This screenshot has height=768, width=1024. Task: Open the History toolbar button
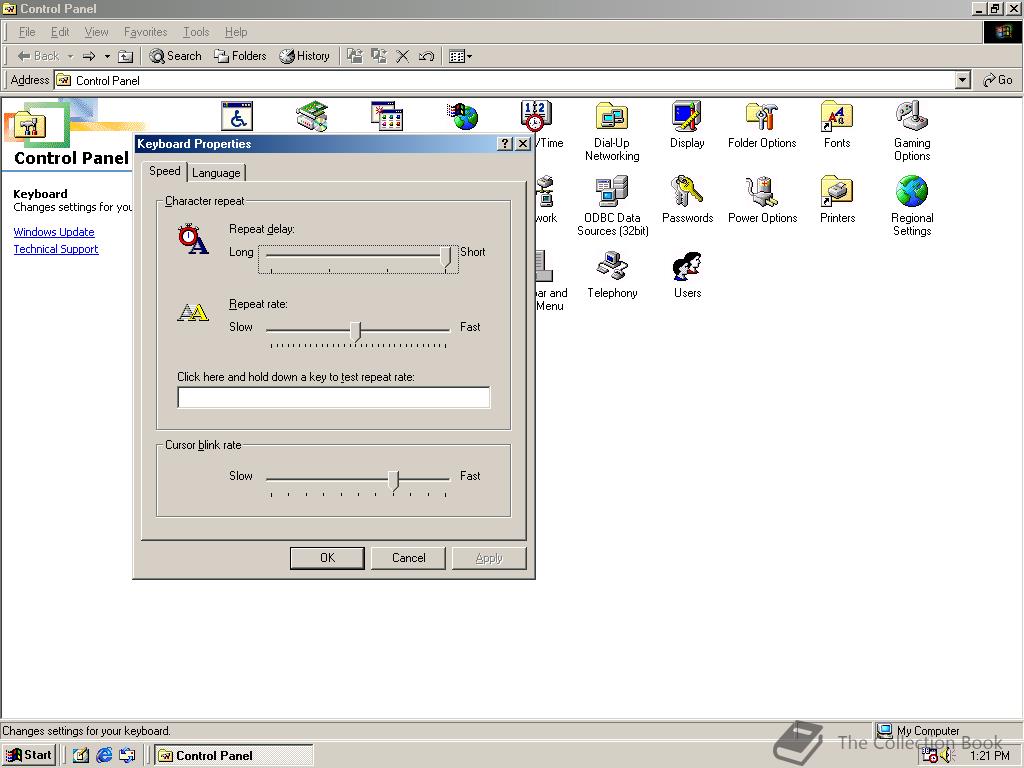(304, 56)
